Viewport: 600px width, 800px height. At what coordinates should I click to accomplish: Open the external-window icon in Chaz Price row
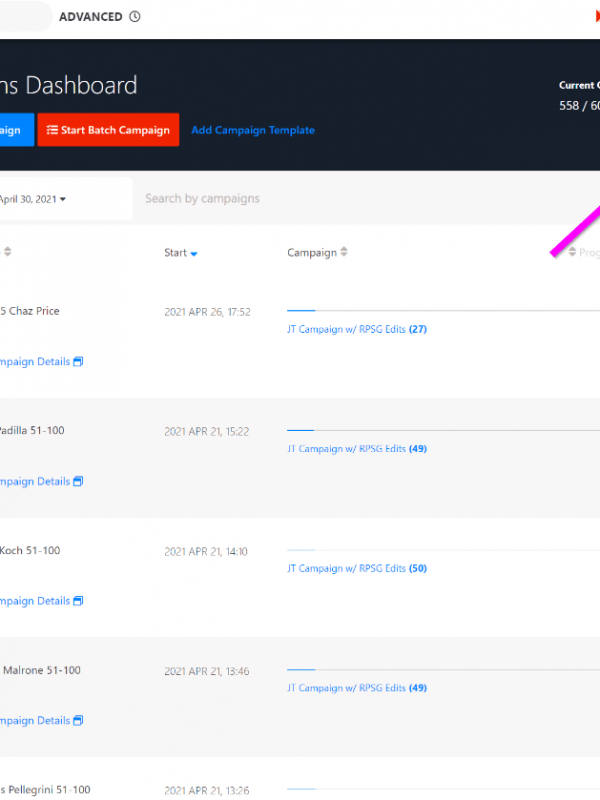(79, 362)
